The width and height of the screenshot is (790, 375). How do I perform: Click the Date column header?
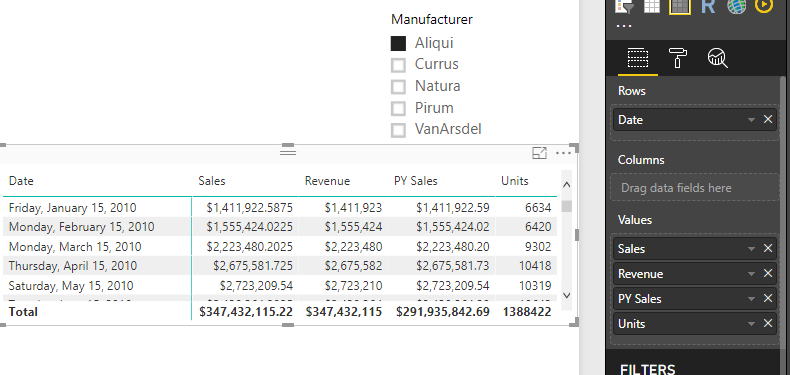21,181
